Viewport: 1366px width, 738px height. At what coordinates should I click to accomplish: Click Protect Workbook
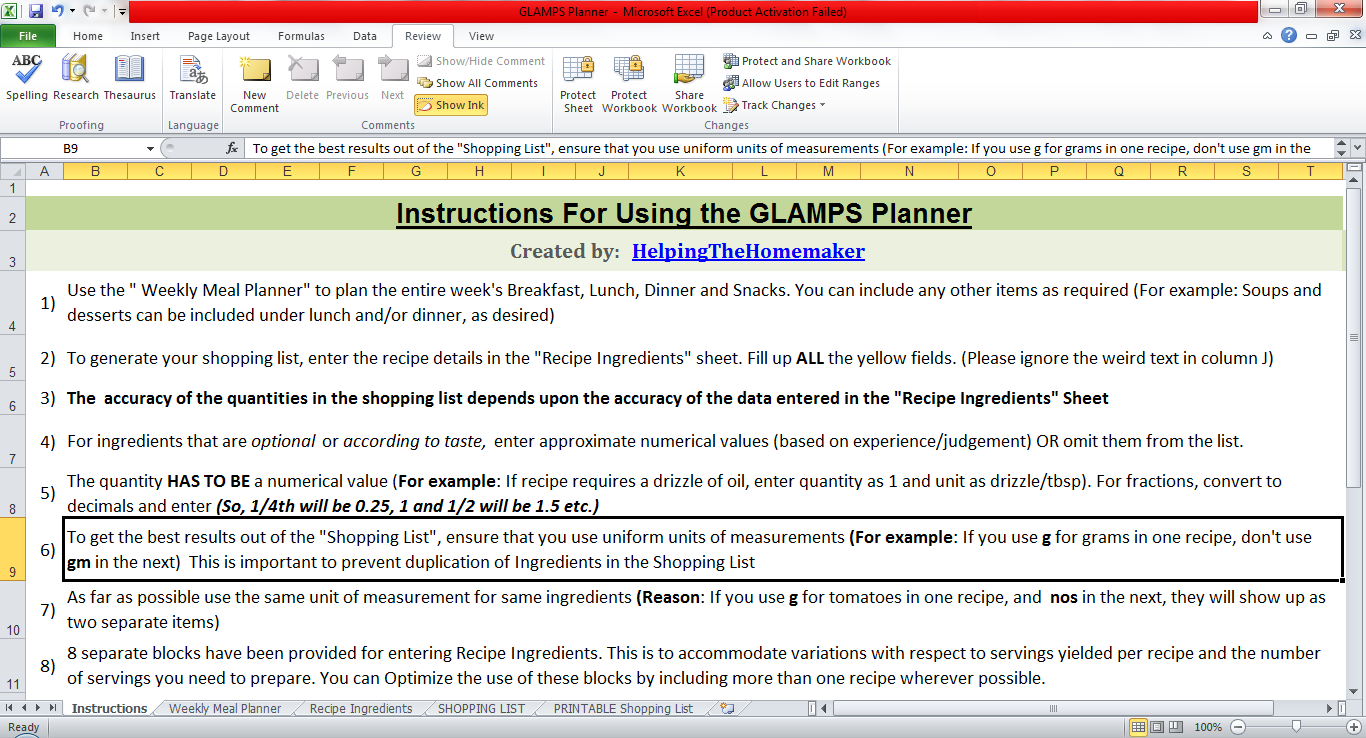(629, 84)
